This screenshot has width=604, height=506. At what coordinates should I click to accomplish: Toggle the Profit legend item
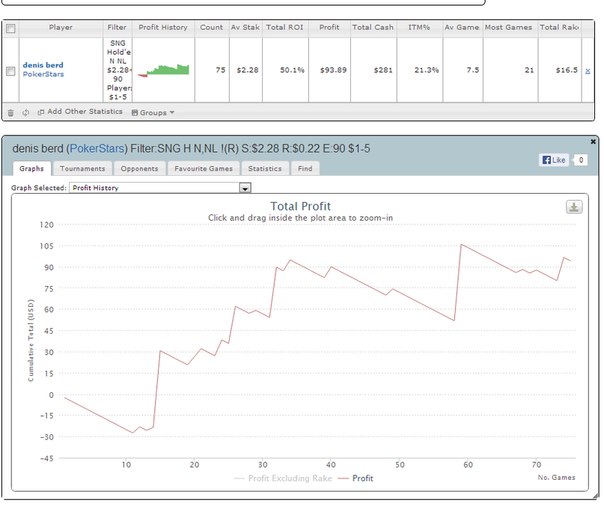(x=356, y=478)
